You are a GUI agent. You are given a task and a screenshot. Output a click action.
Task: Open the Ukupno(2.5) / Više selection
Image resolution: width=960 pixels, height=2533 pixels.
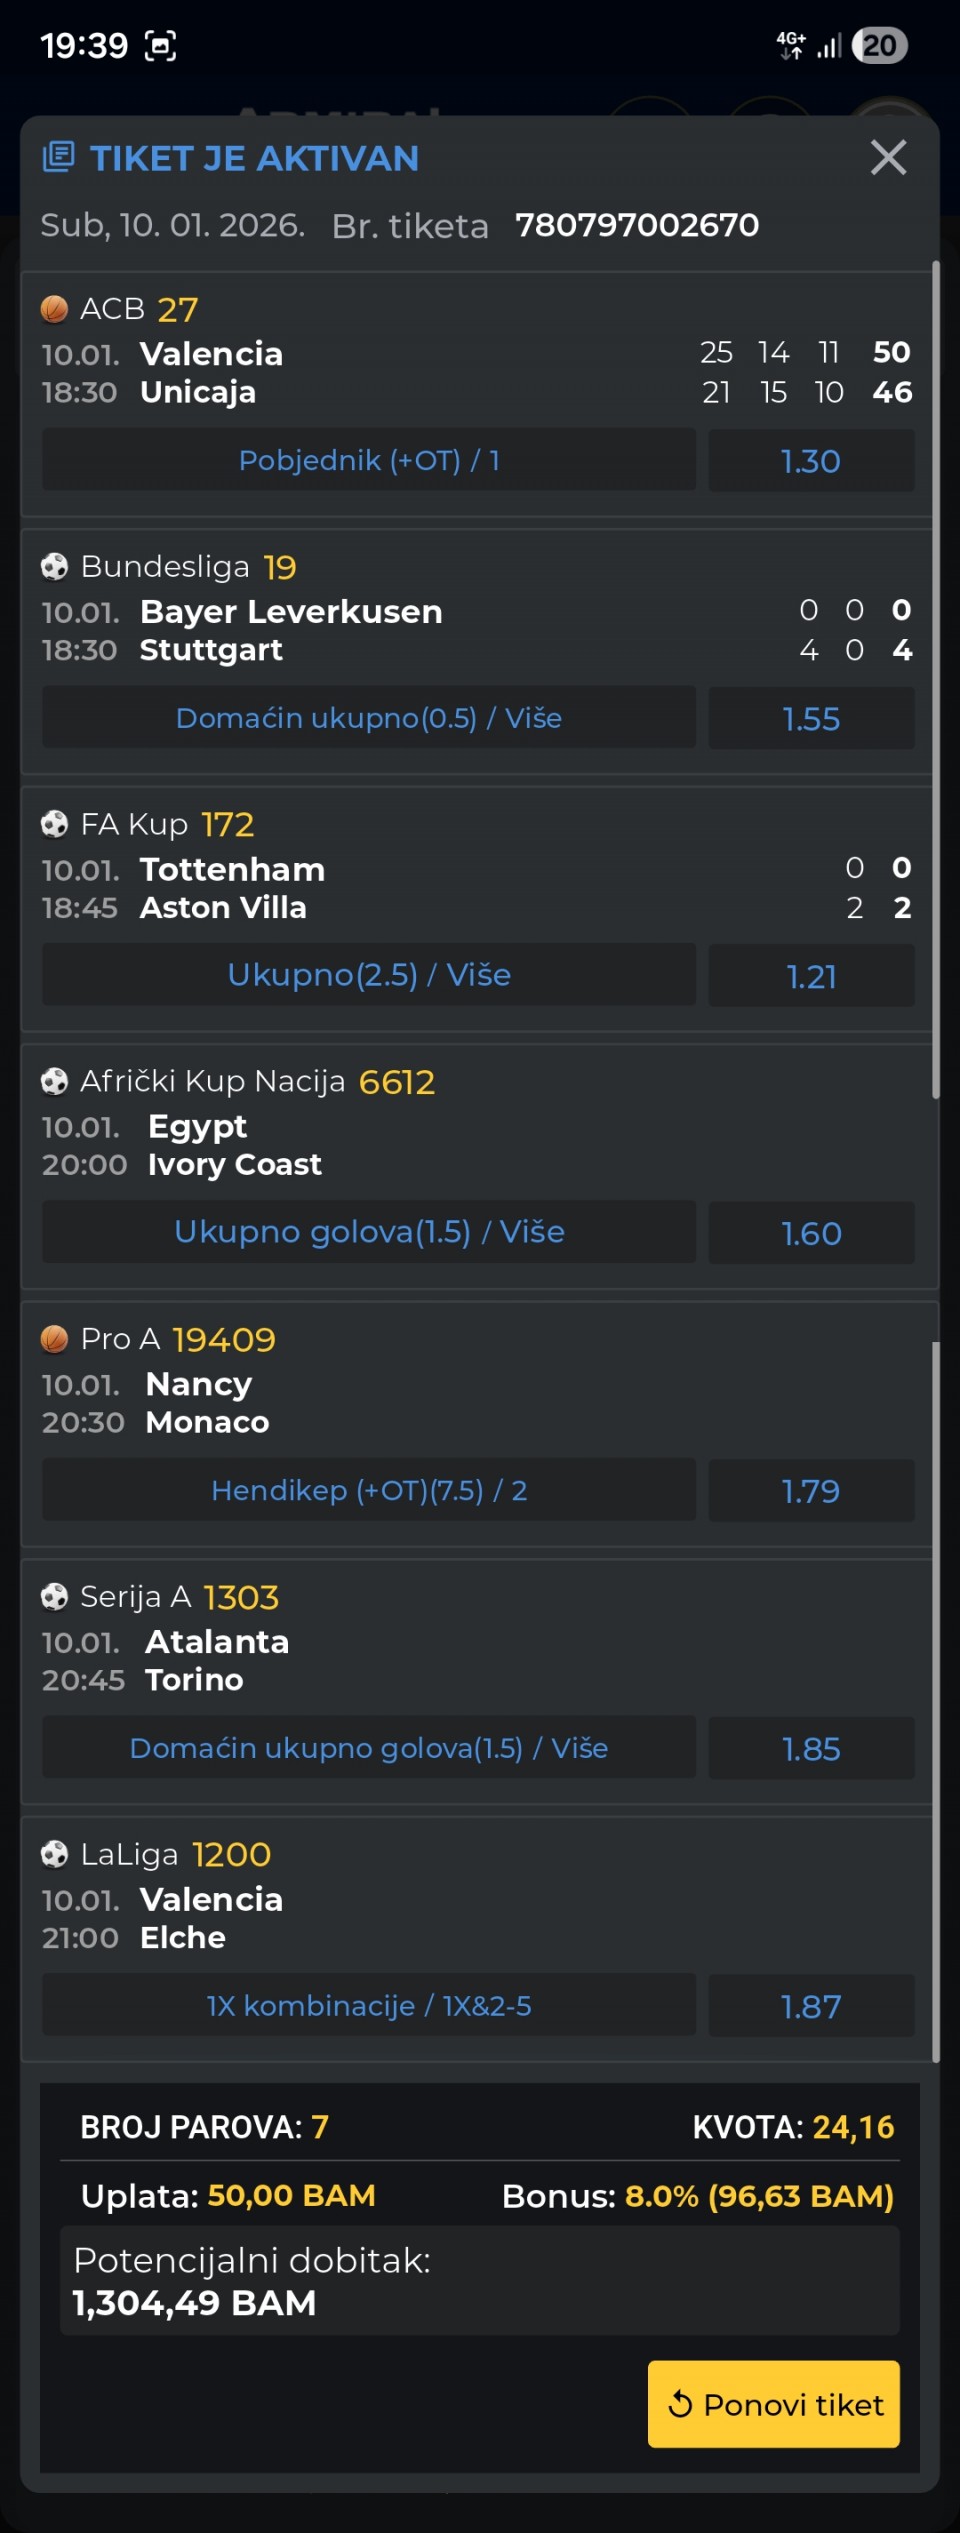click(x=368, y=975)
